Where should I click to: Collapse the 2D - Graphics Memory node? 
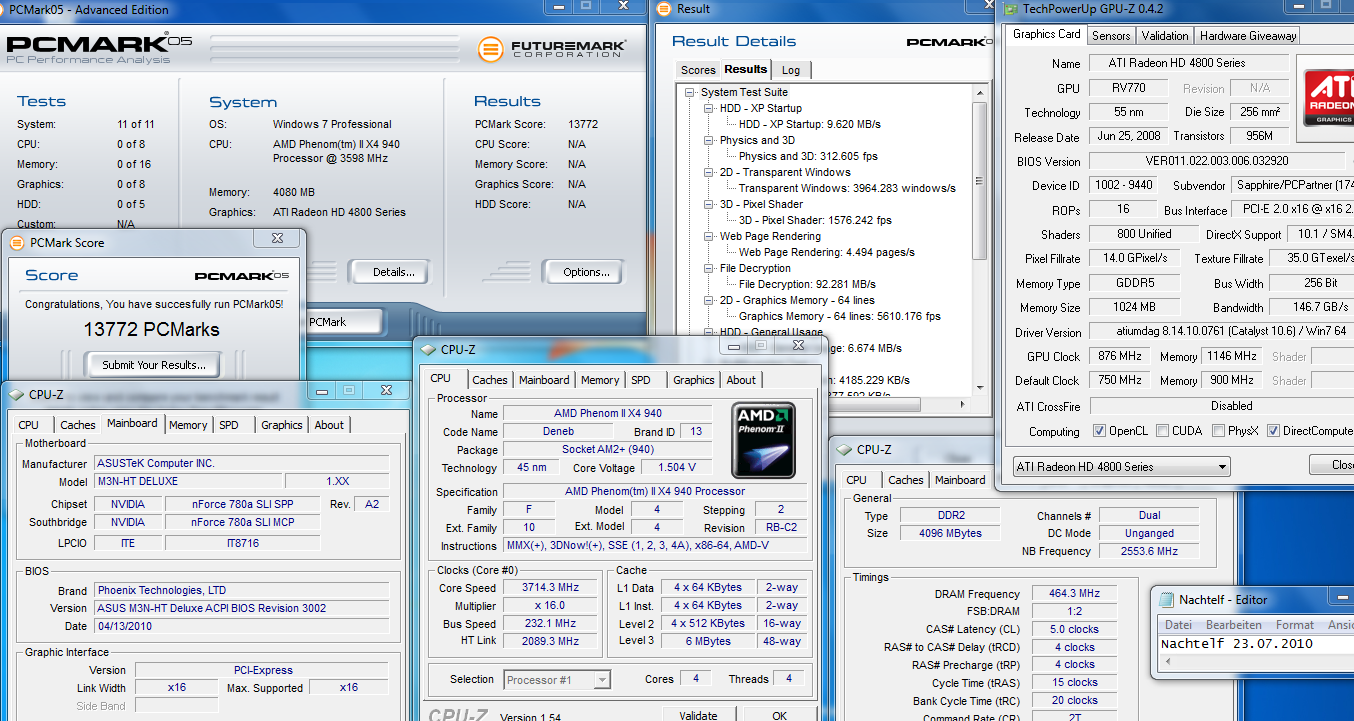(709, 300)
